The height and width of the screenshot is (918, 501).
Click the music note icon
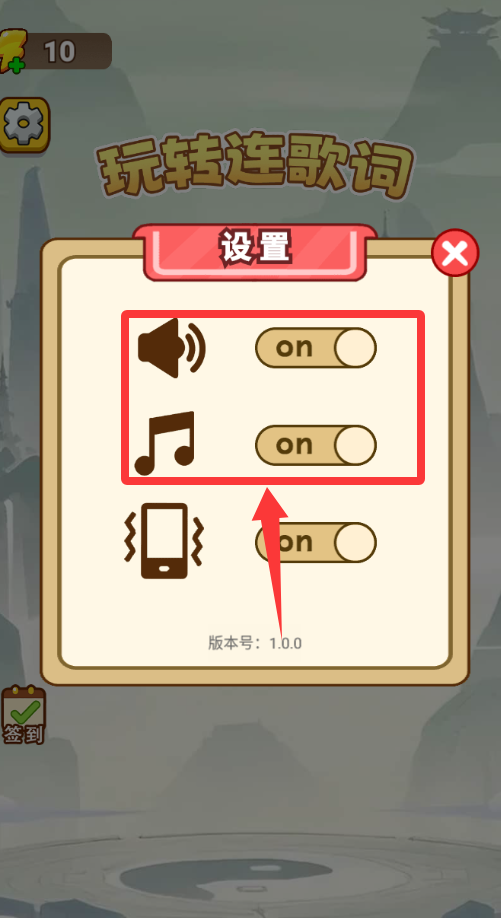[x=164, y=443]
